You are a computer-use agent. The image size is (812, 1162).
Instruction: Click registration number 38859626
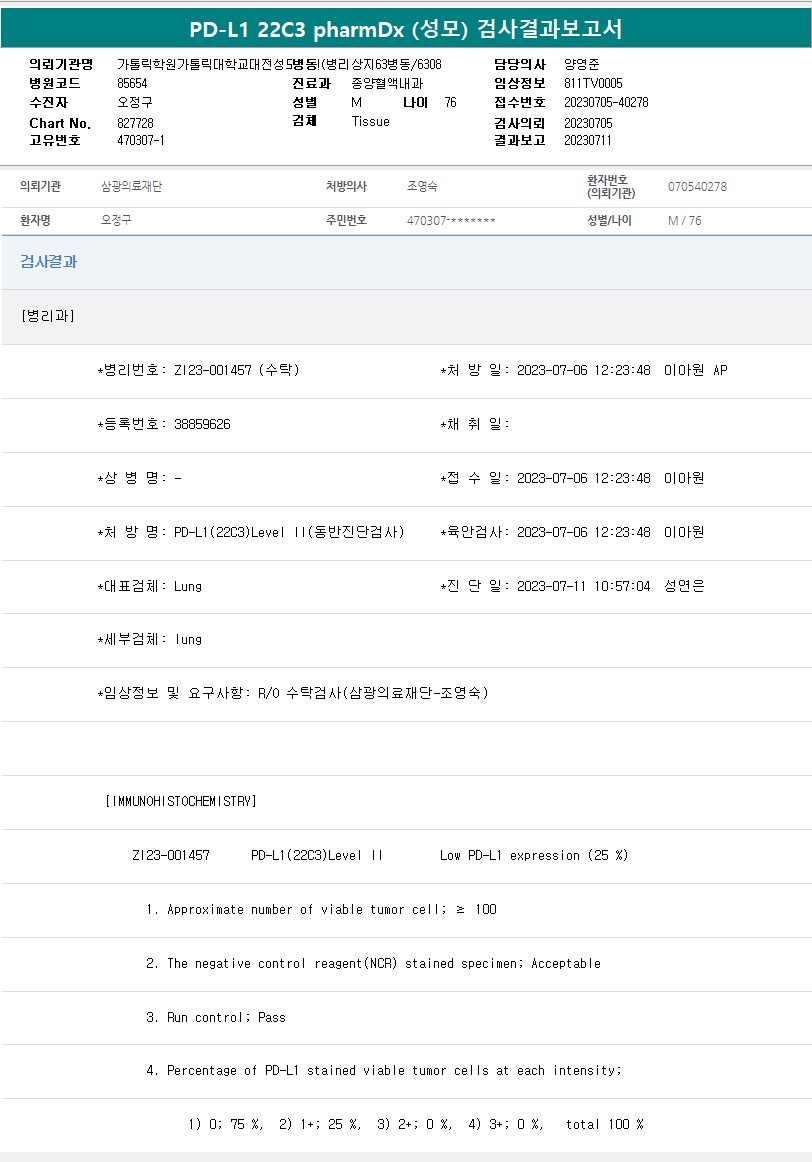202,424
